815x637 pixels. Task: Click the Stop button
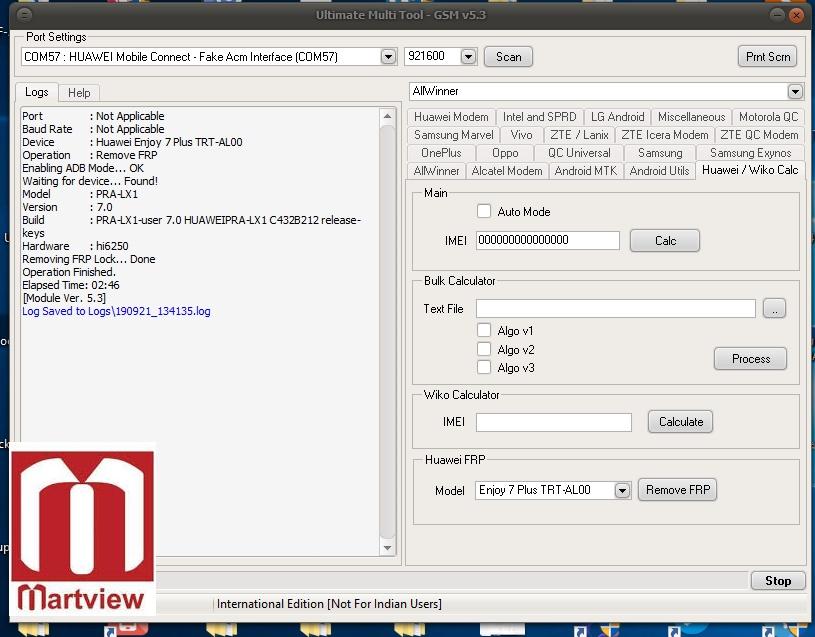point(778,580)
